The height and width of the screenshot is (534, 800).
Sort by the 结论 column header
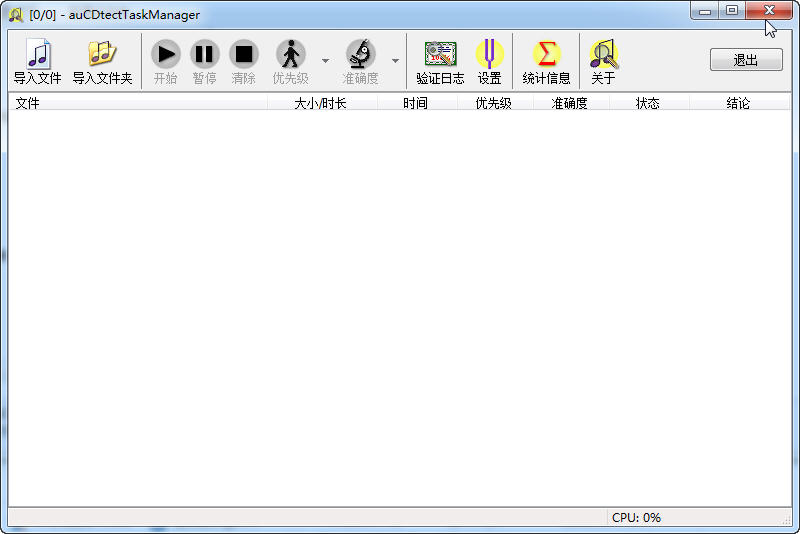pyautogui.click(x=739, y=103)
